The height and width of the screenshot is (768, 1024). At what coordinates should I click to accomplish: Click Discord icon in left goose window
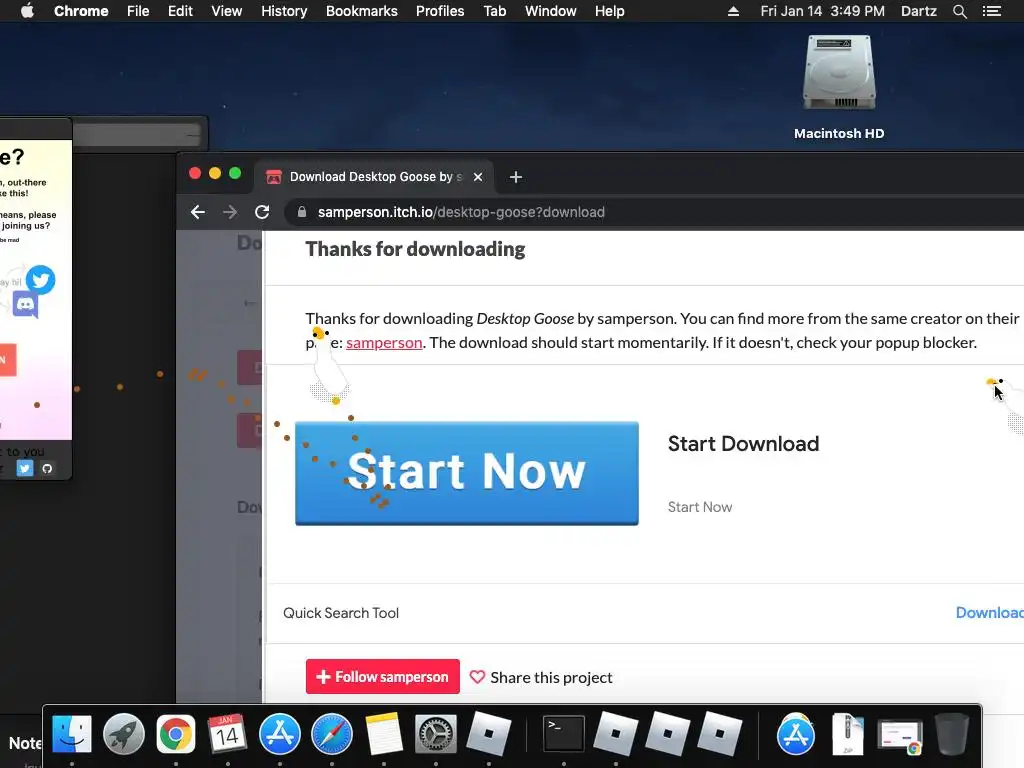tap(25, 304)
